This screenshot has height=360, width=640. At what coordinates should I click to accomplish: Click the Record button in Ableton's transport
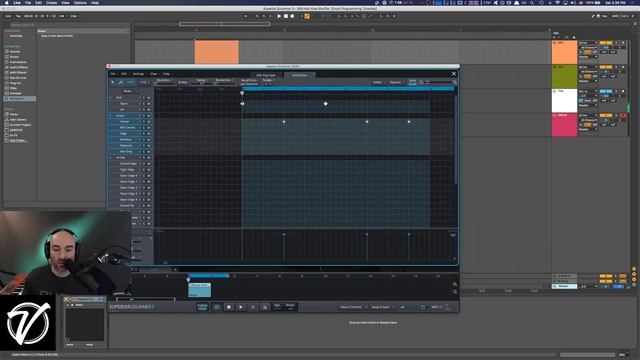pyautogui.click(x=292, y=16)
